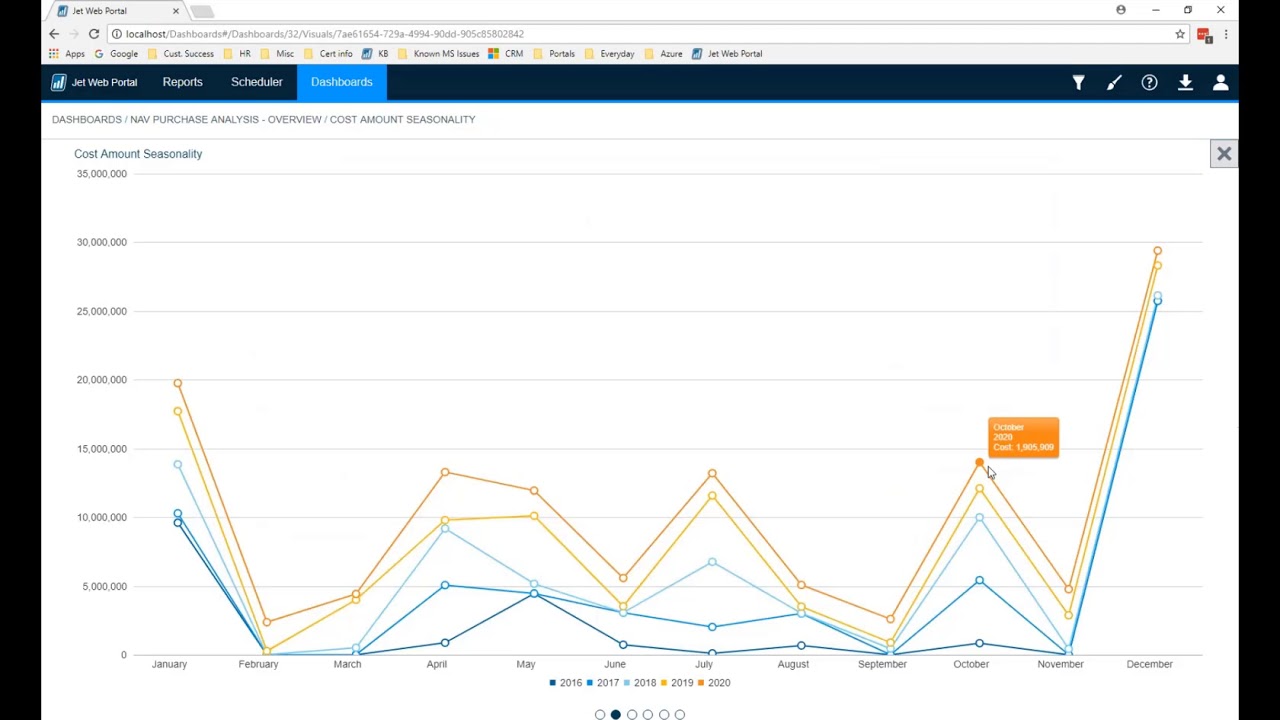1280x720 pixels.
Task: Click the 2020 October data point
Action: click(979, 463)
